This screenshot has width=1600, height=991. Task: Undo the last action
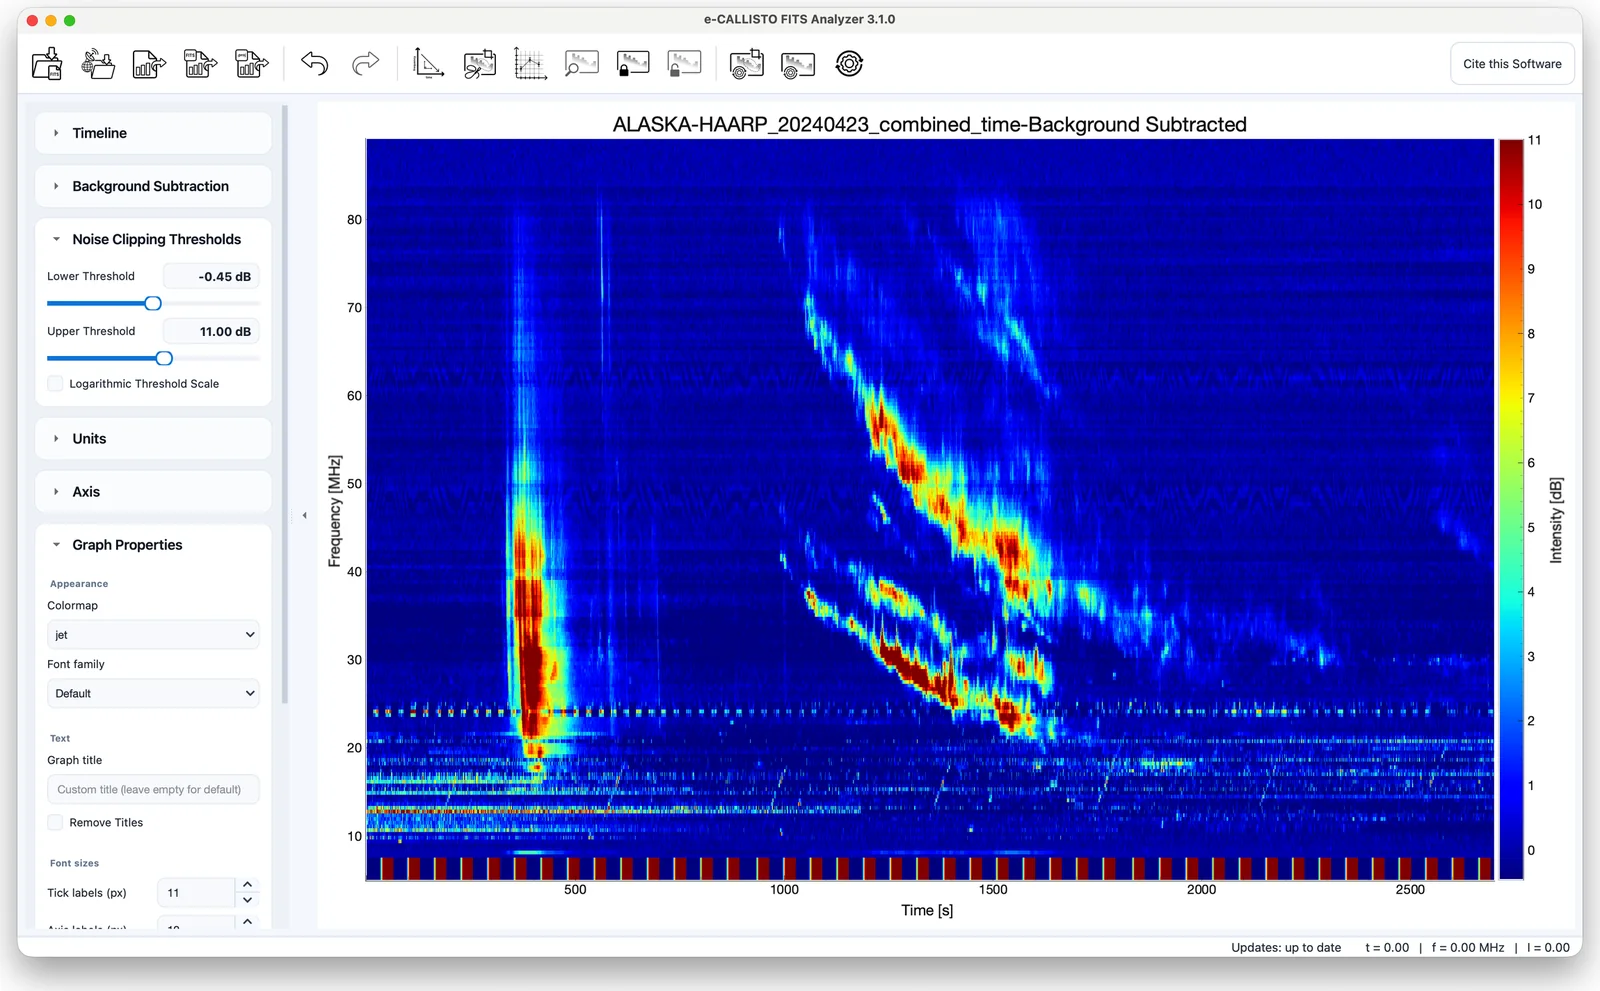[315, 64]
